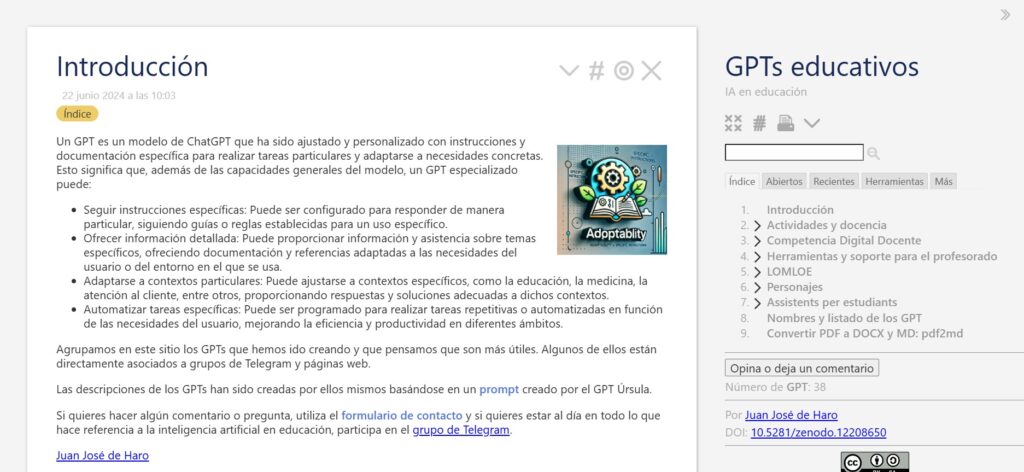Open Assistents per estudiants index link

tap(832, 302)
